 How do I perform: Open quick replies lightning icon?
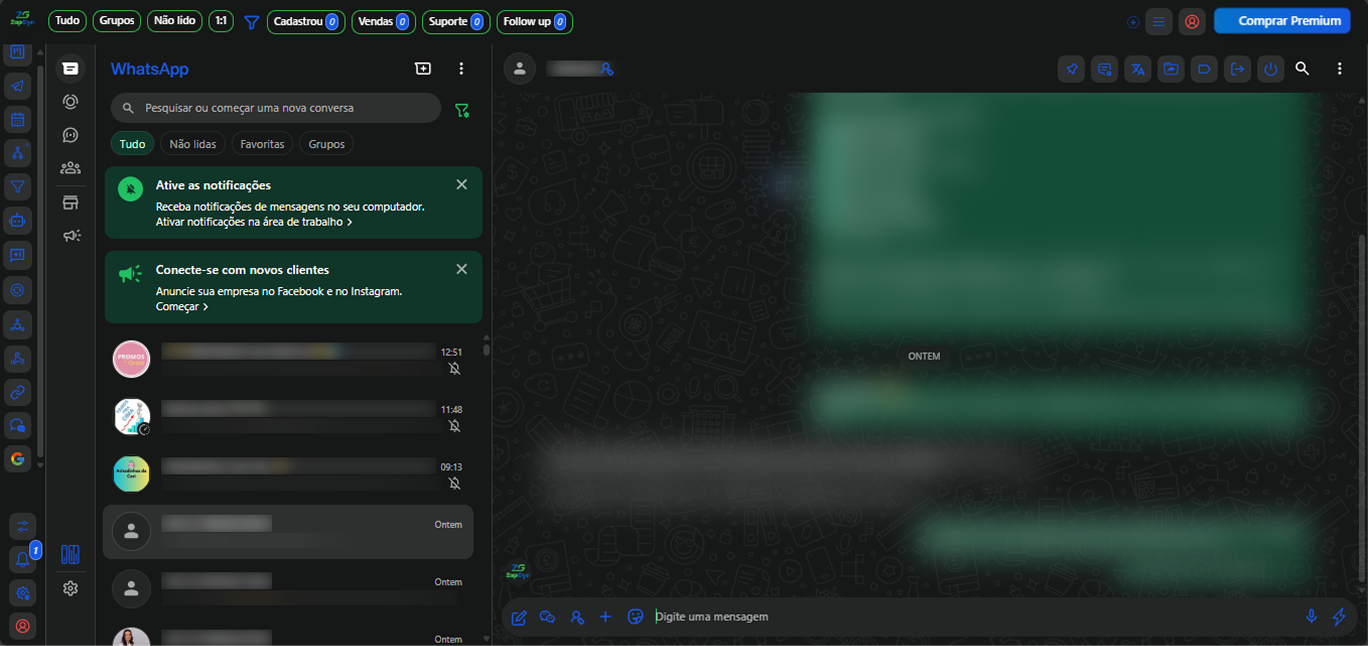[1340, 616]
